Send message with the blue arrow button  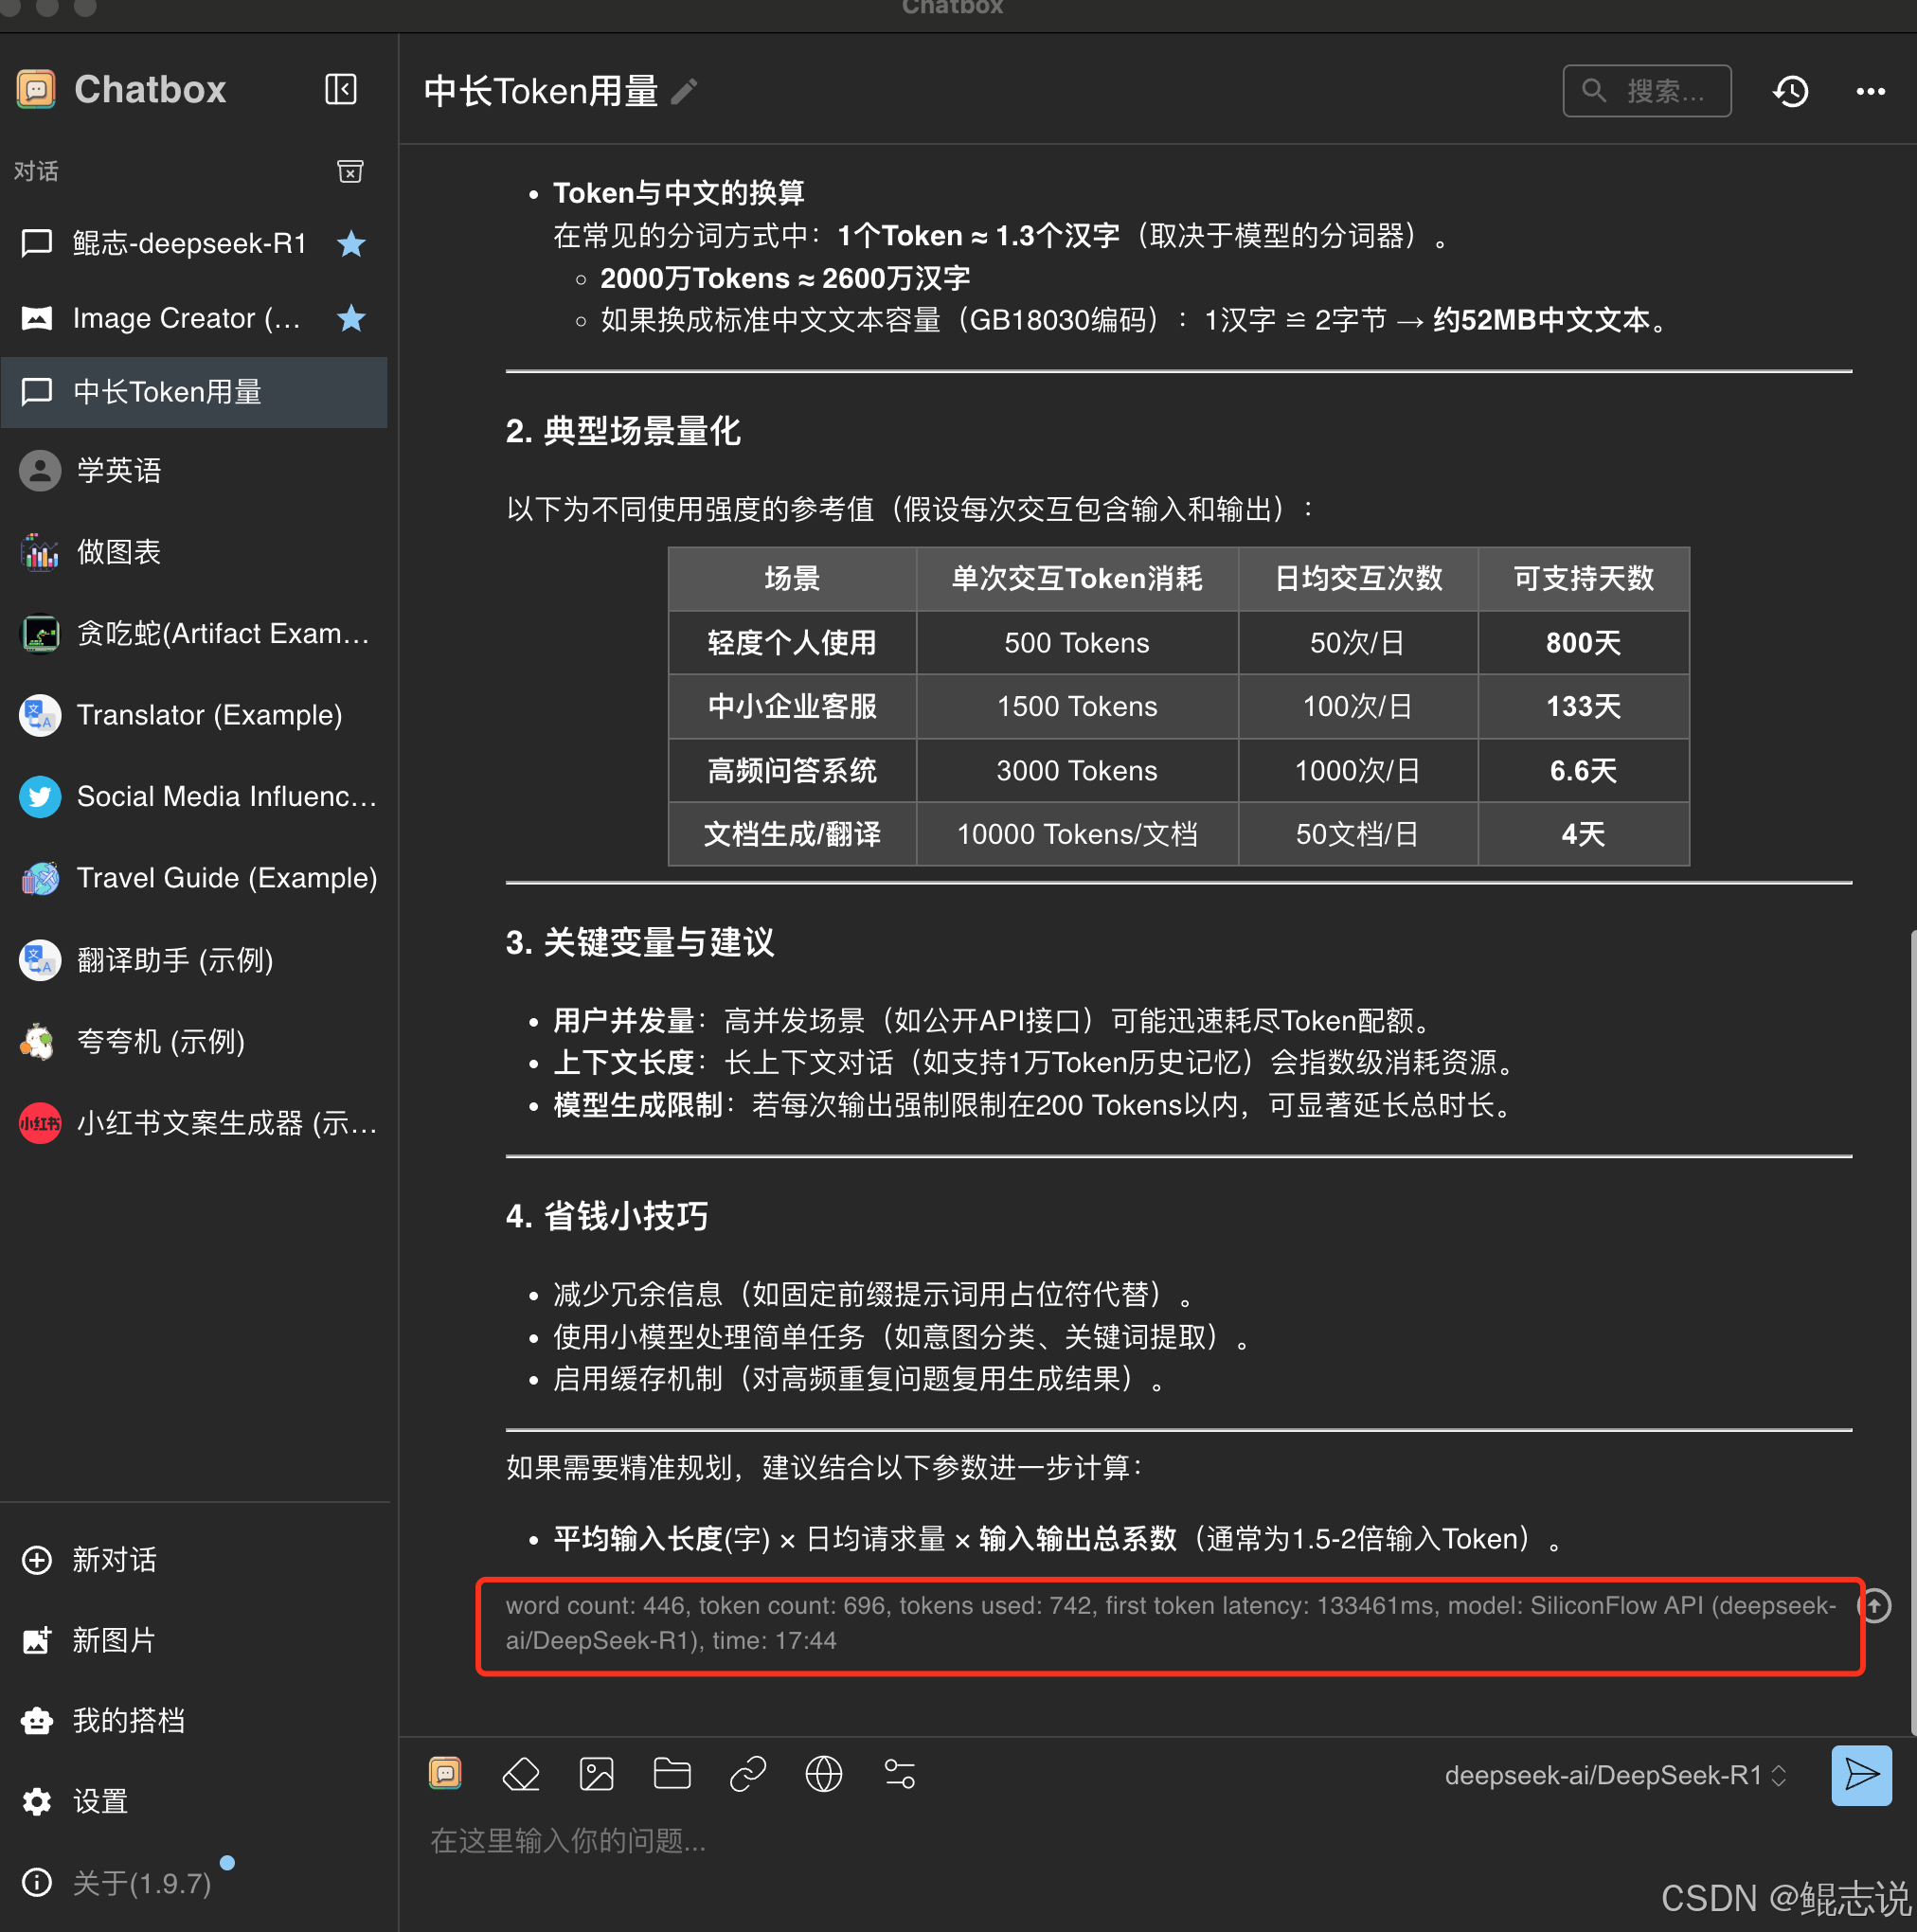[x=1860, y=1776]
